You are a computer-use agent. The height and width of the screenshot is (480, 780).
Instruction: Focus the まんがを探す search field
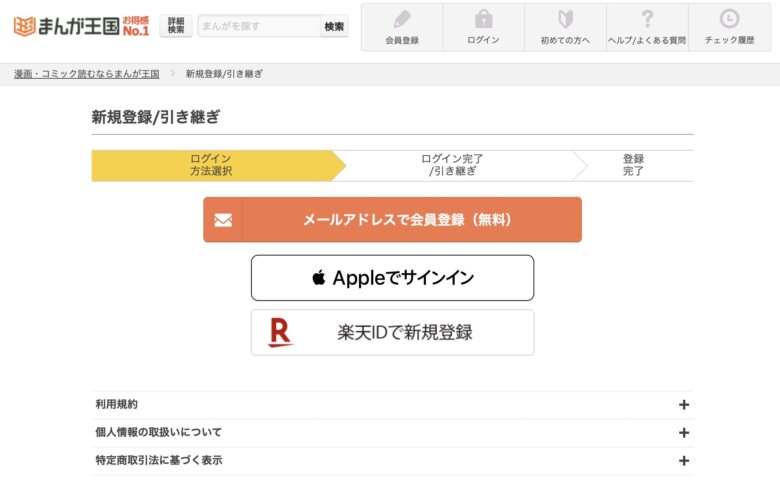click(259, 26)
